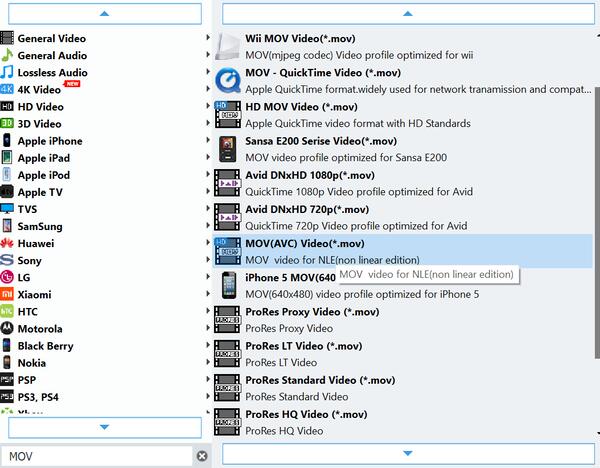The width and height of the screenshot is (600, 468).
Task: Click the Xiaomi brand icon
Action: (x=8, y=295)
